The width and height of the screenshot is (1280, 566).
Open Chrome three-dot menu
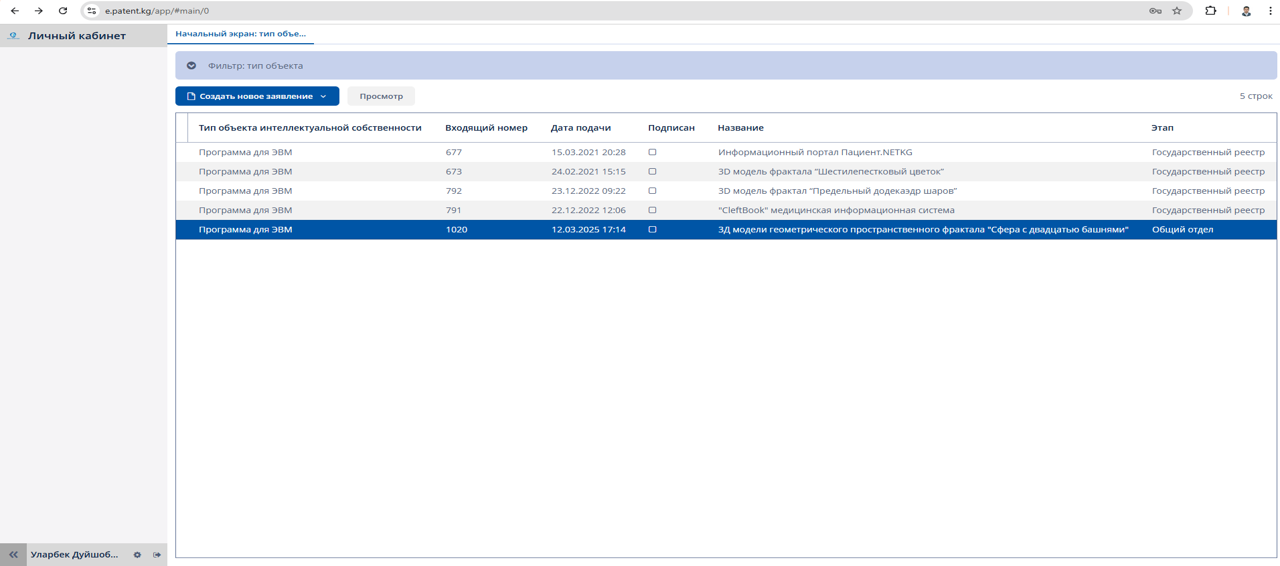[x=1270, y=11]
